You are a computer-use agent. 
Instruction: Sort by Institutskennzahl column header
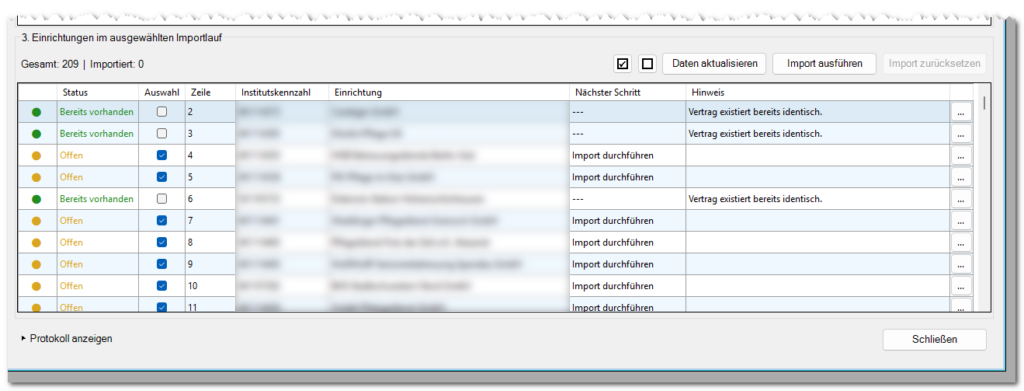(282, 92)
